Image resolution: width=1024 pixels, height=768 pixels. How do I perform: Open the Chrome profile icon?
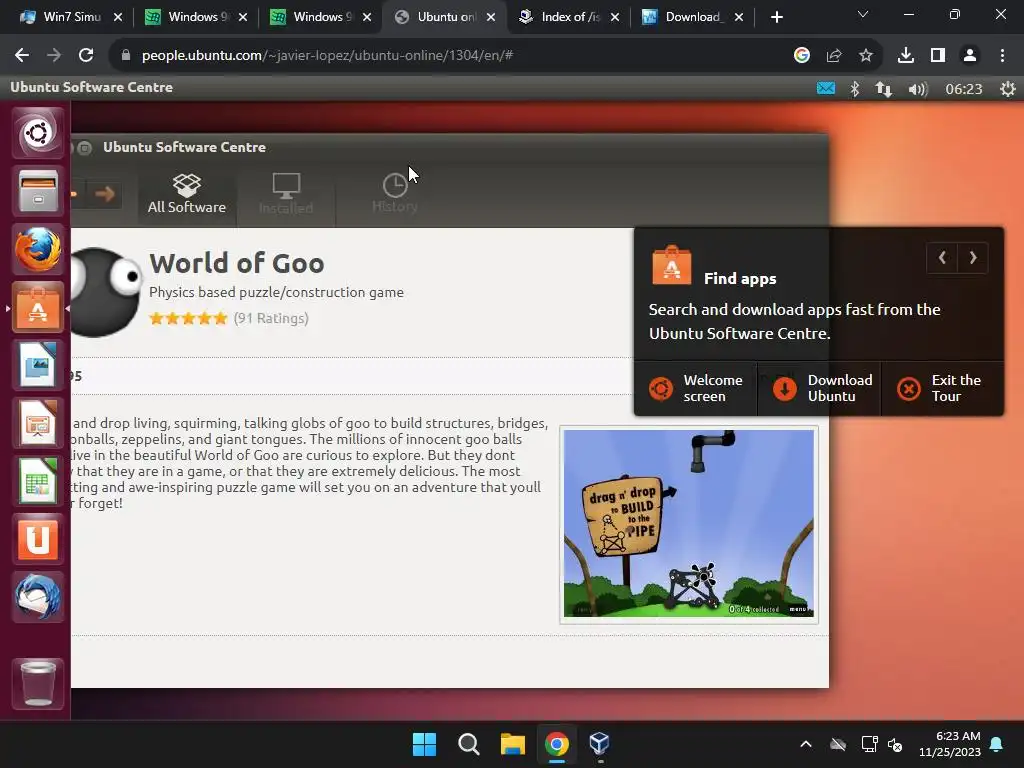point(970,56)
